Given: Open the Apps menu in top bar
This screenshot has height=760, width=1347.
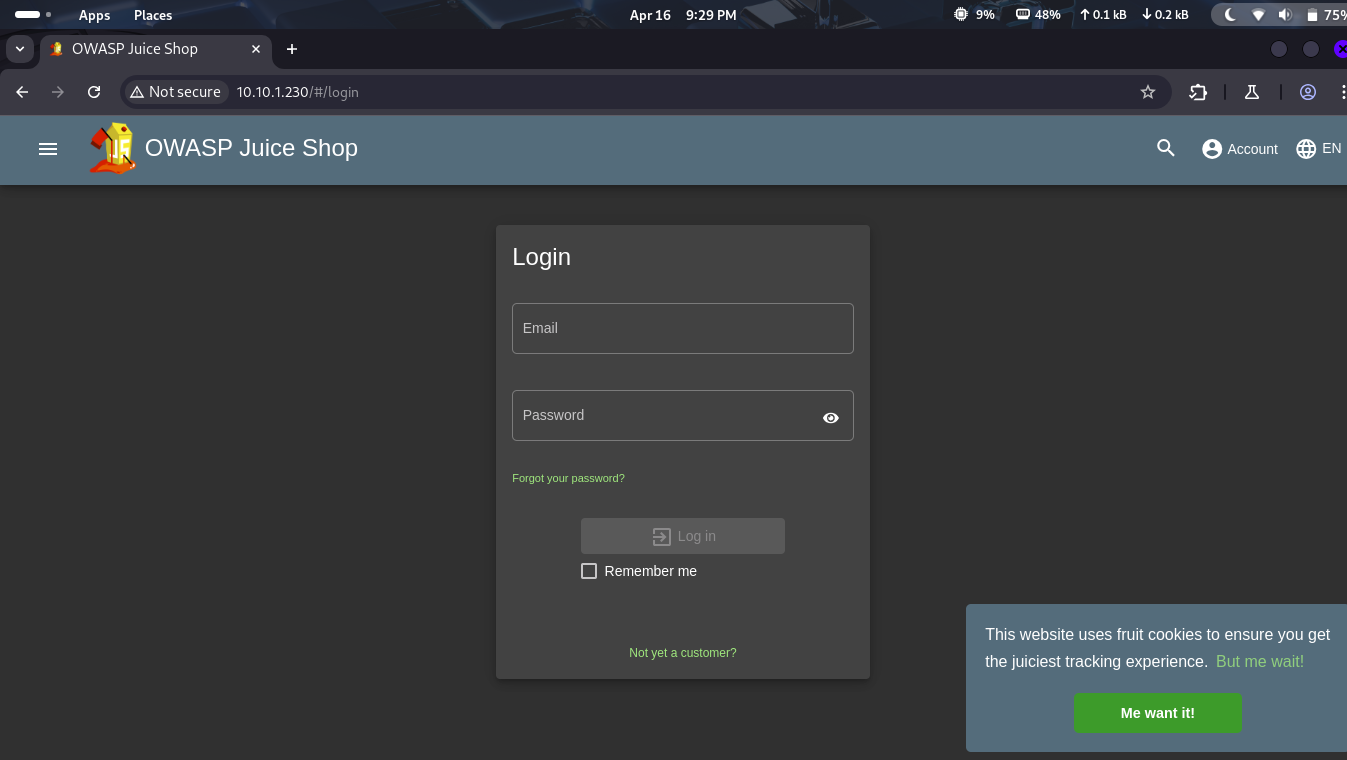Looking at the screenshot, I should click(94, 15).
